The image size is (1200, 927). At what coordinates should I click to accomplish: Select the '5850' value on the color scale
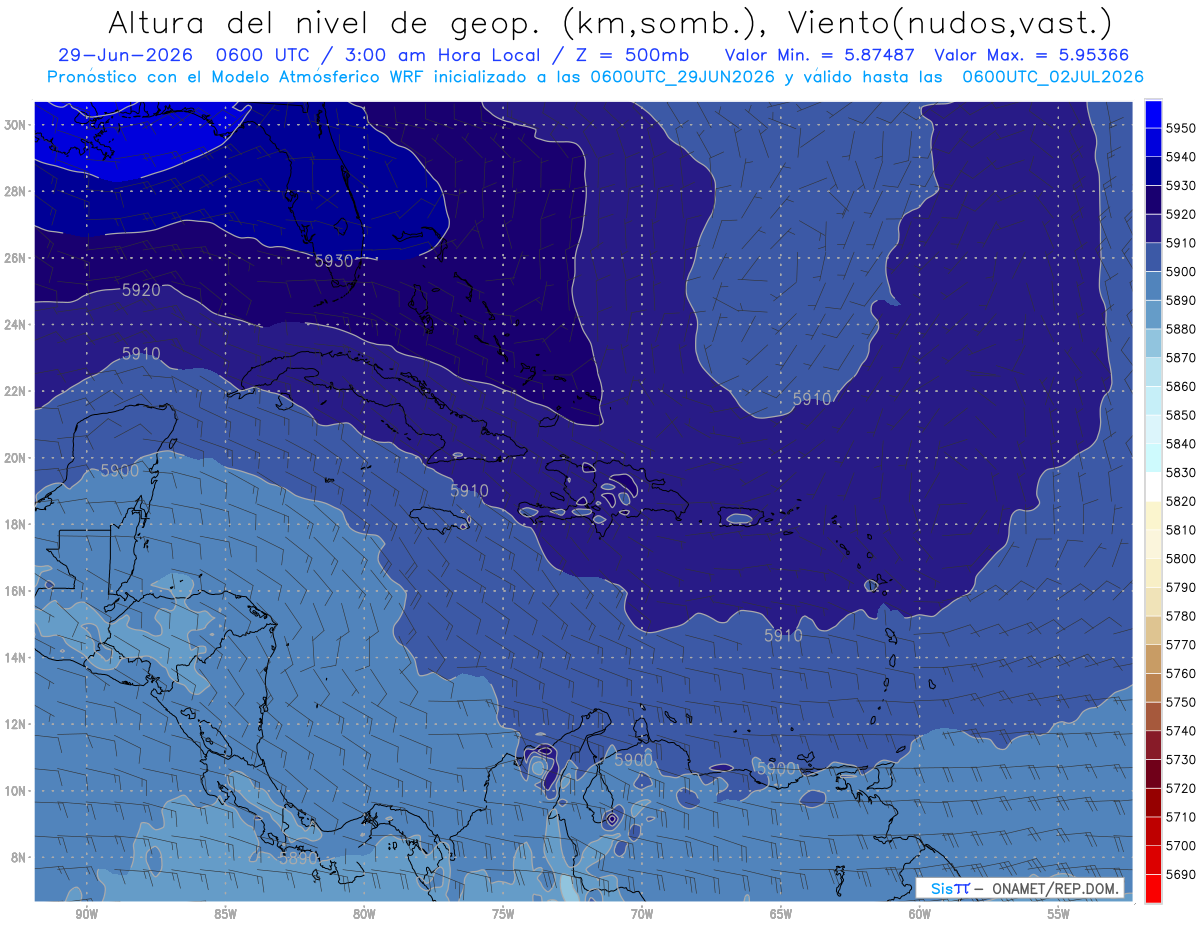click(1181, 414)
